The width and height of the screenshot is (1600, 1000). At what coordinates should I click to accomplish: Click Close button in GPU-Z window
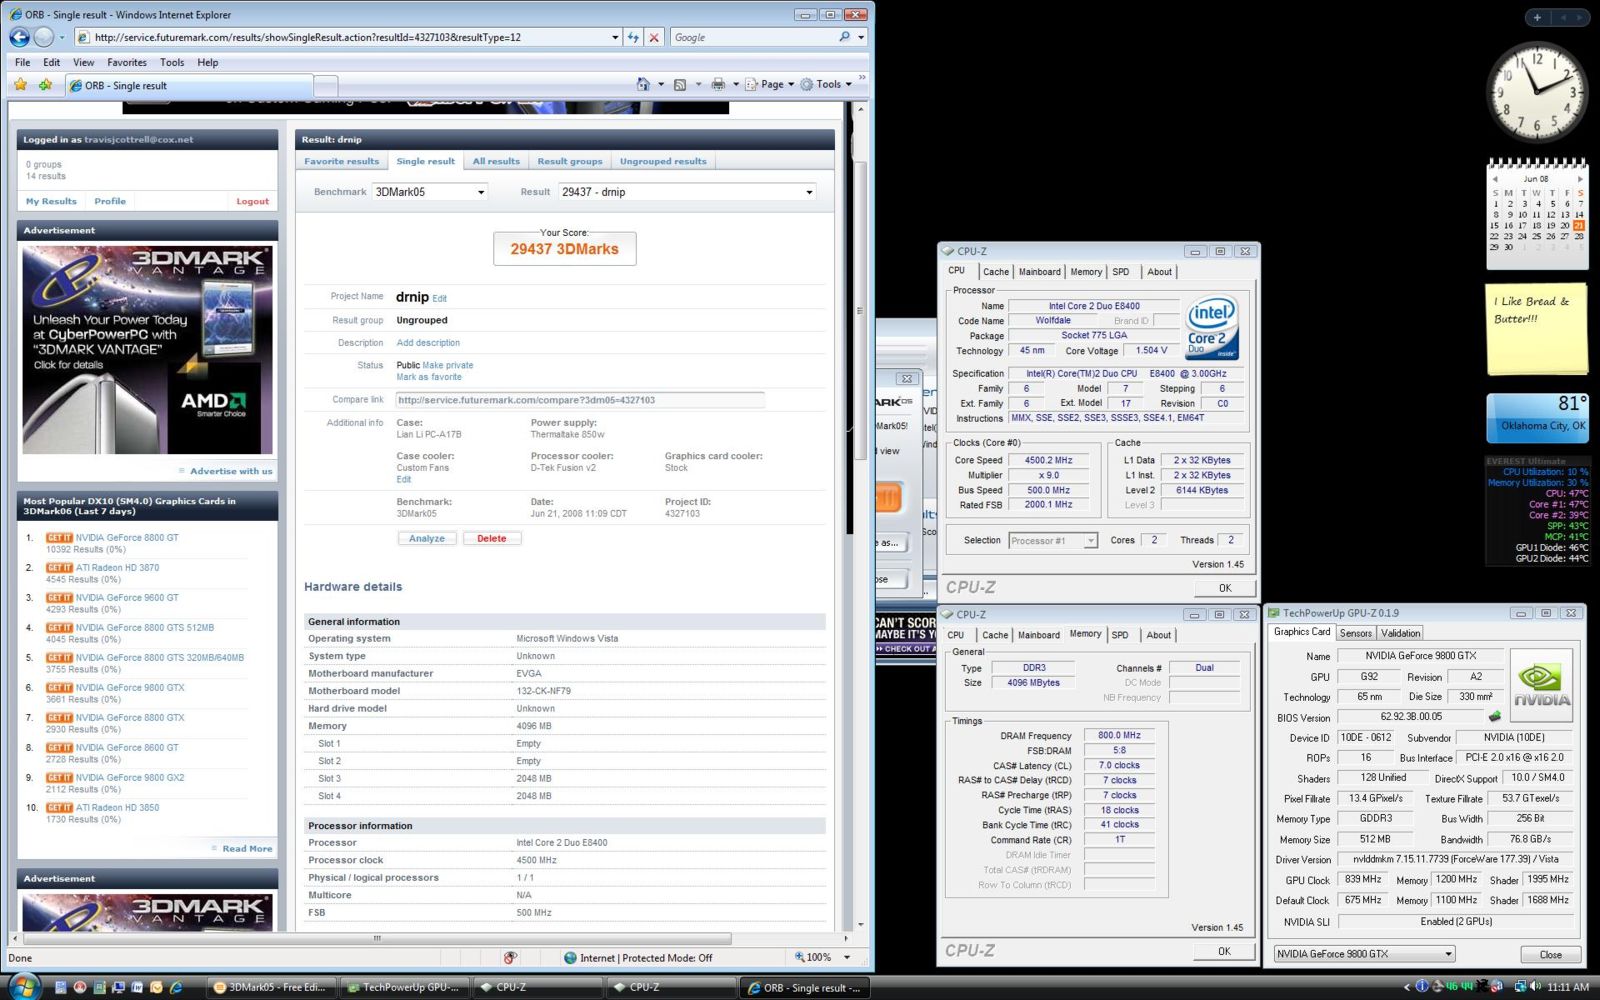pyautogui.click(x=1550, y=954)
